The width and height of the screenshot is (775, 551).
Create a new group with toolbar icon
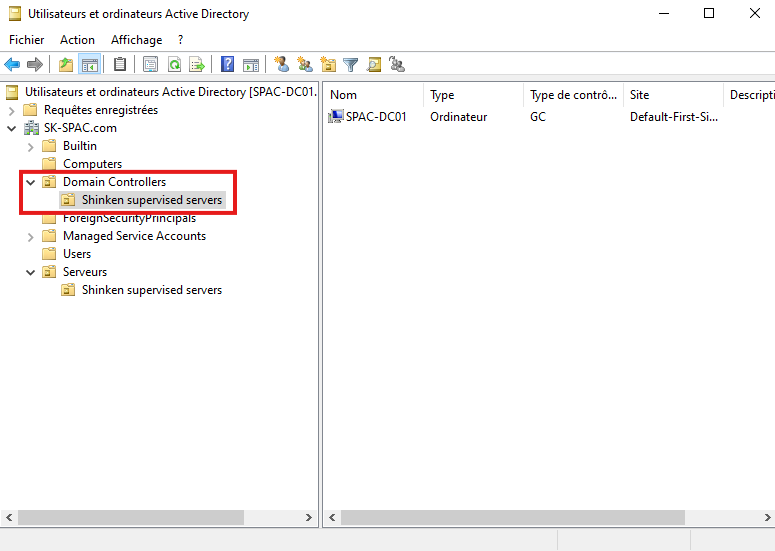304,65
